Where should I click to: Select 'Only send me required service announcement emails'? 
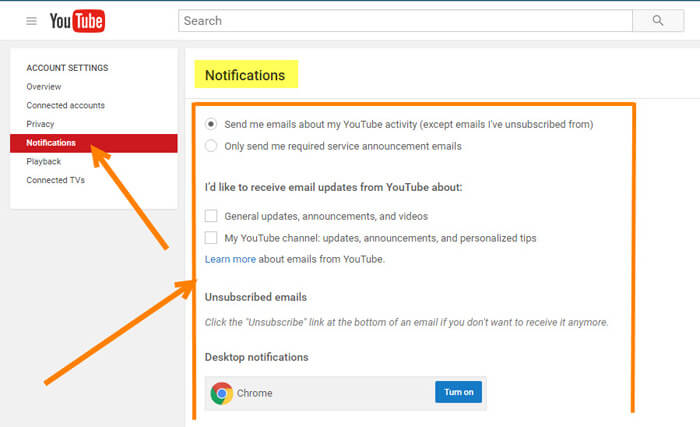211,146
